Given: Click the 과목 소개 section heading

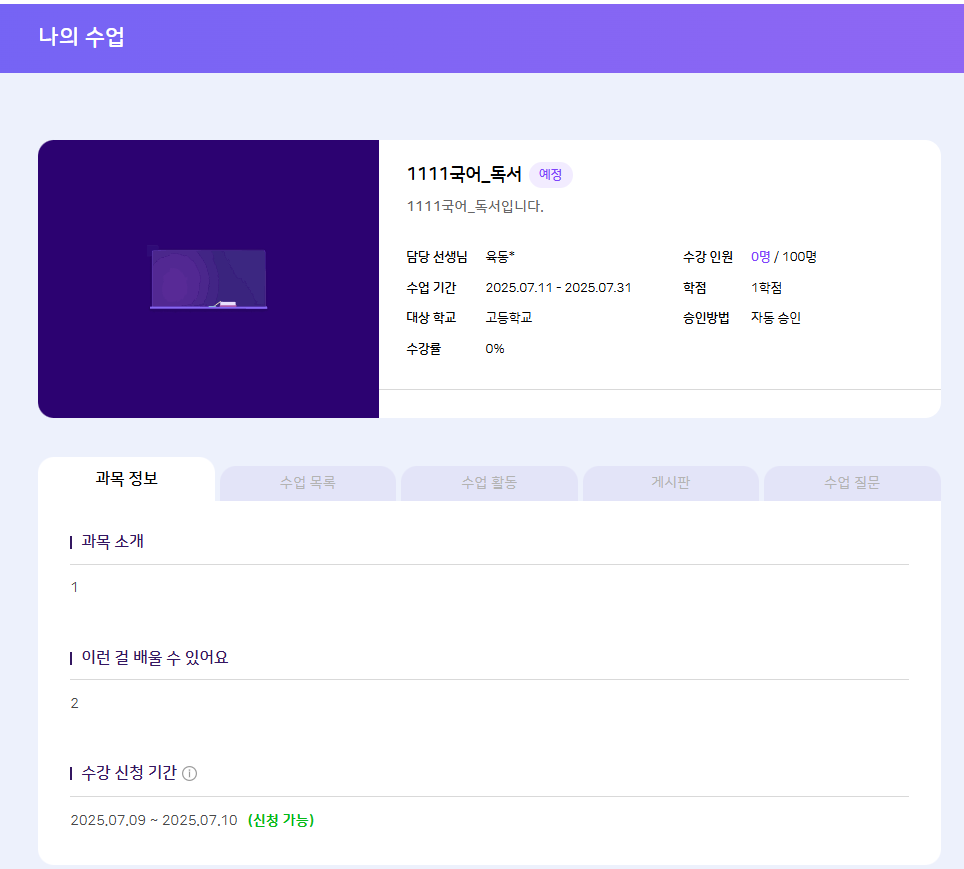Looking at the screenshot, I should coord(112,542).
